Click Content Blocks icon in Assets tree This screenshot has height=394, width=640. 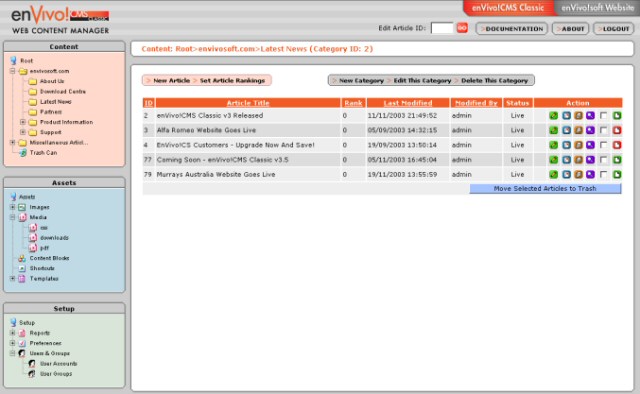click(22, 258)
